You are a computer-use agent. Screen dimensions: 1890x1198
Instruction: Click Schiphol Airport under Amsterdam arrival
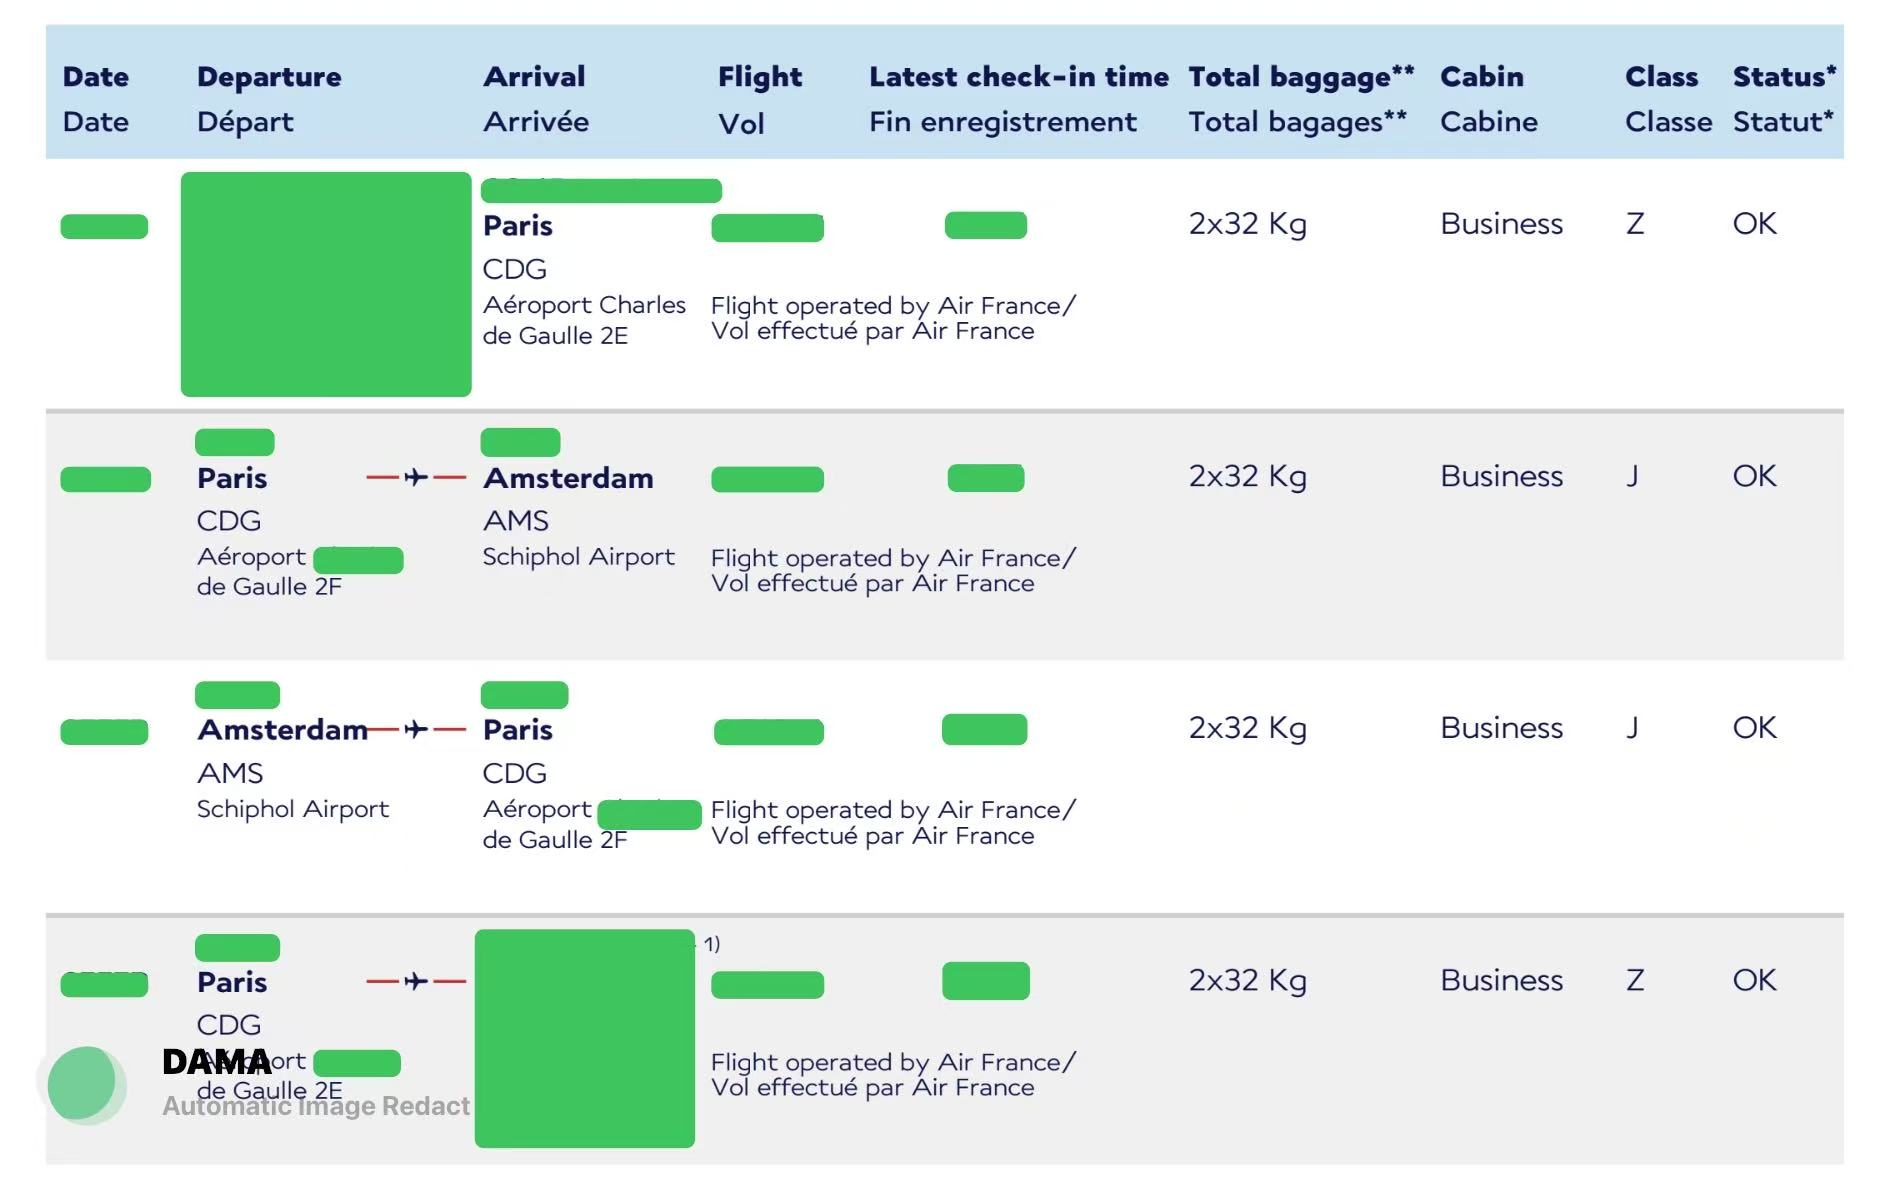(578, 557)
